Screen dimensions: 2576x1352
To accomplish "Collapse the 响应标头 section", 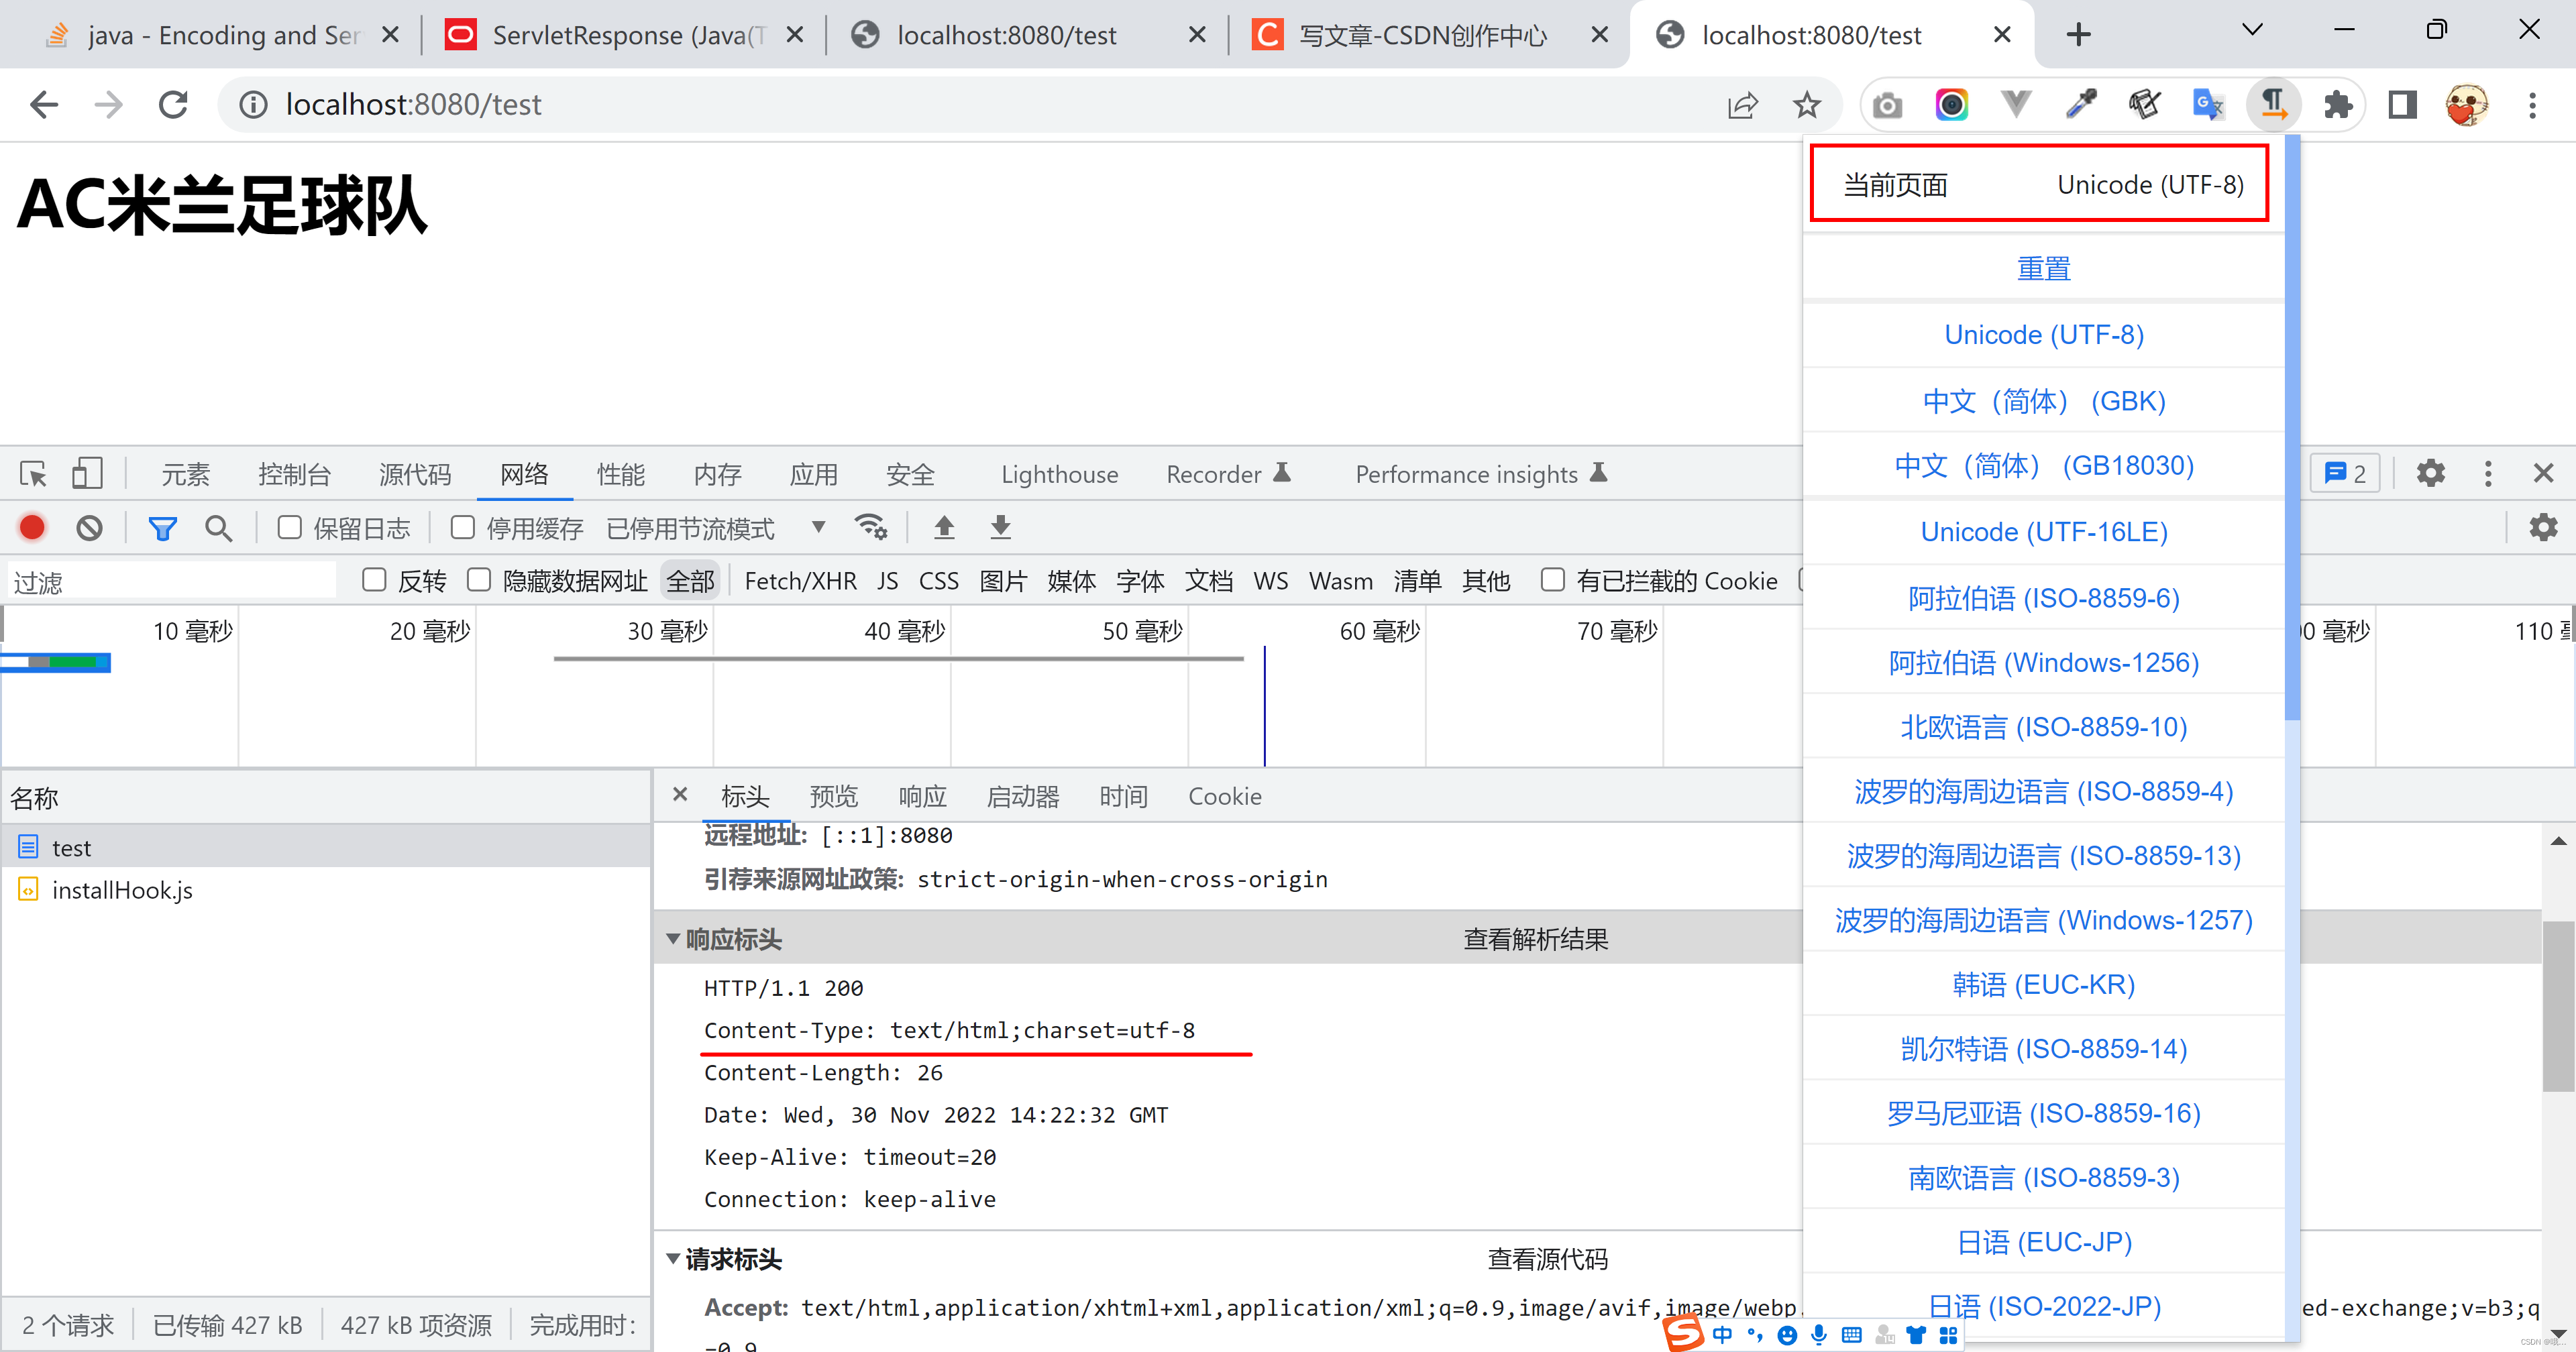I will coord(673,939).
